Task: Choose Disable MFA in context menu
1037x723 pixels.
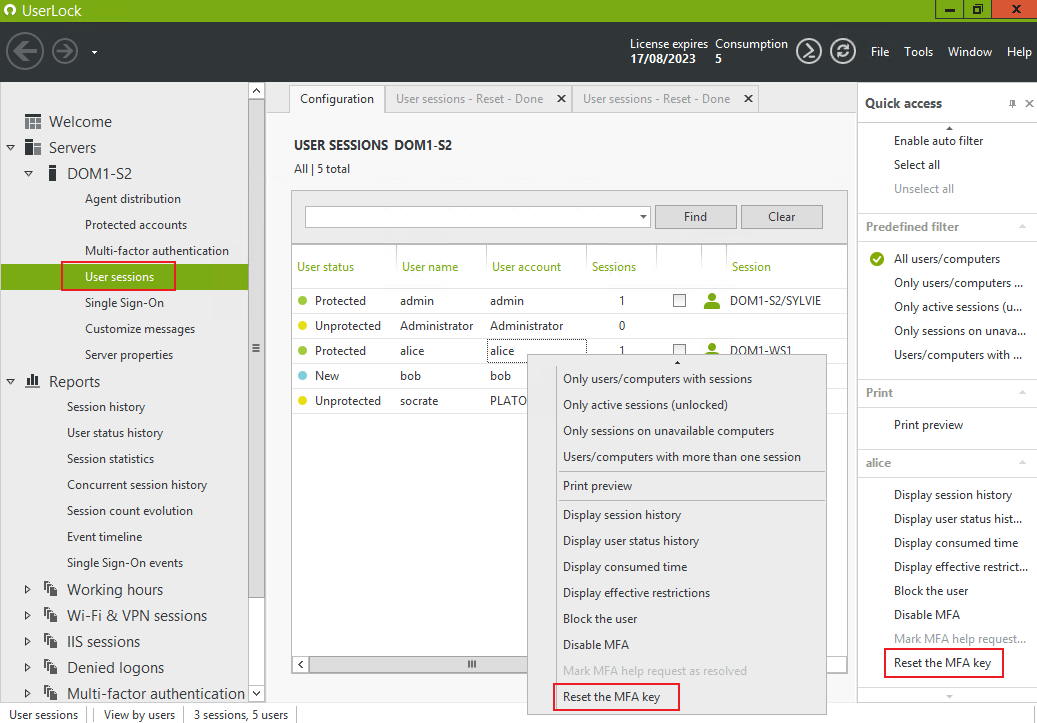Action: tap(596, 644)
